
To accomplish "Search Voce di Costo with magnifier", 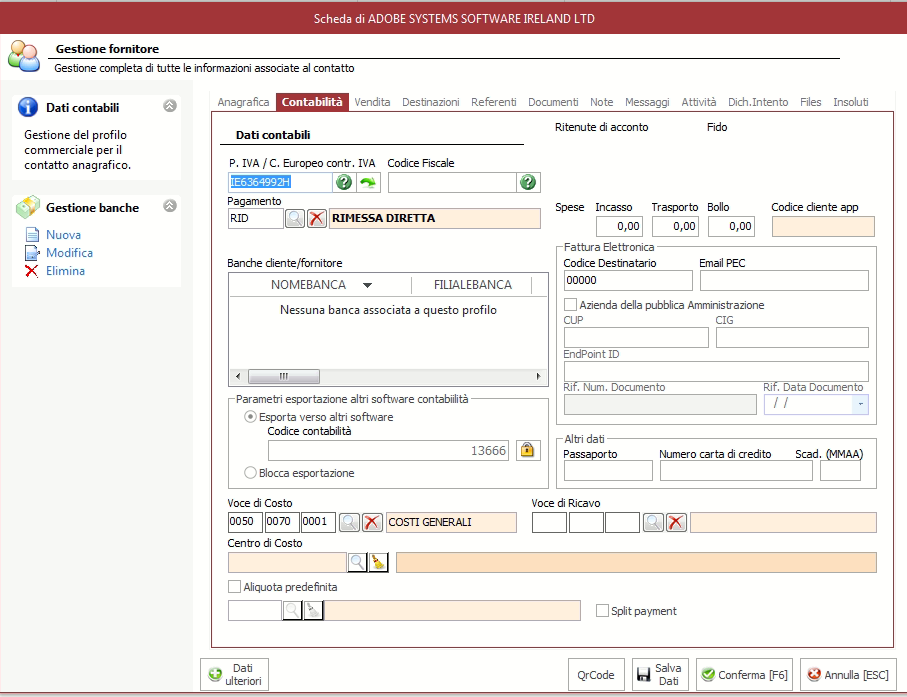I will click(349, 522).
